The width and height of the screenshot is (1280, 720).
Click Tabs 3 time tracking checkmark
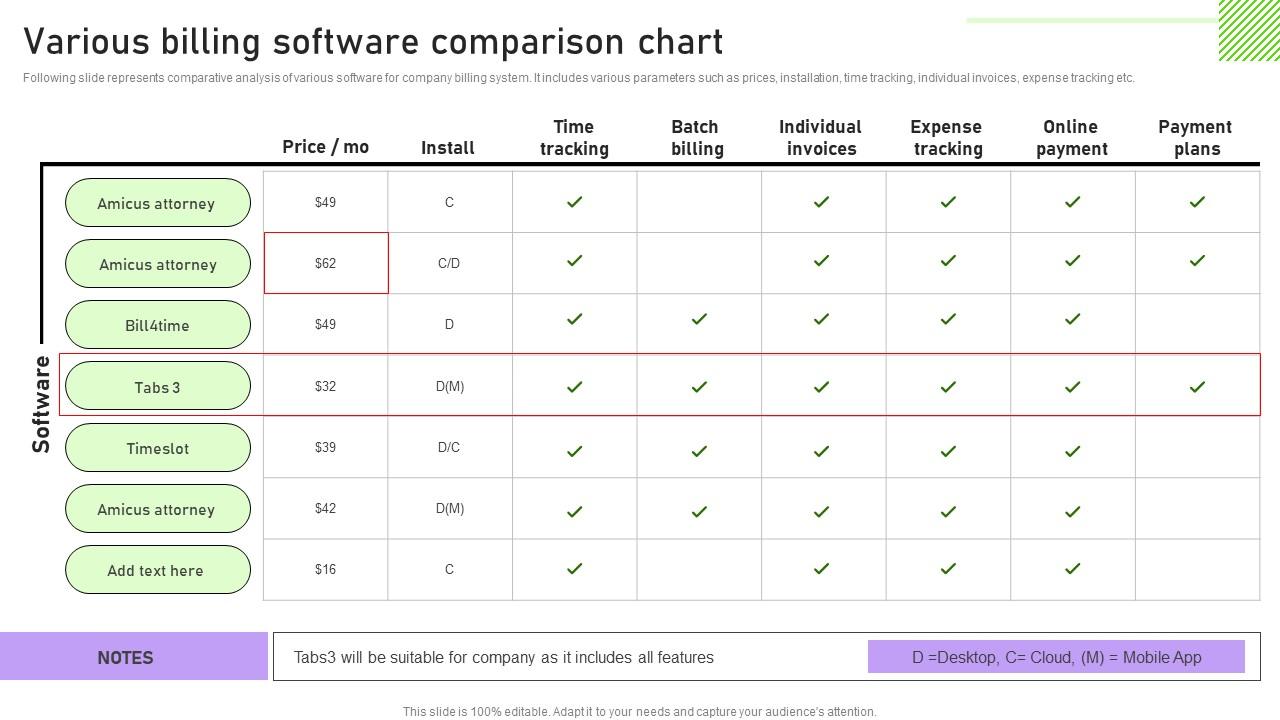(x=574, y=387)
